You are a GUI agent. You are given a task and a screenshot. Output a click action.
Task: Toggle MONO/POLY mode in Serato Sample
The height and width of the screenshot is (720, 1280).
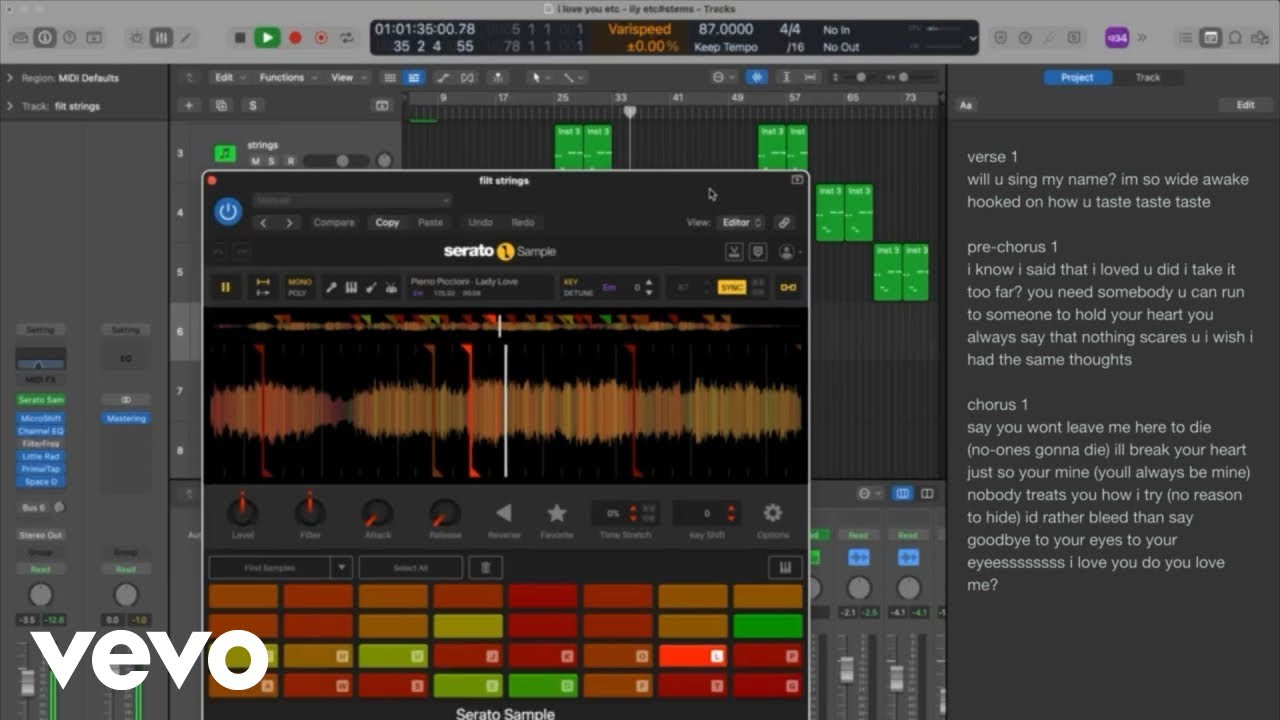pos(300,287)
